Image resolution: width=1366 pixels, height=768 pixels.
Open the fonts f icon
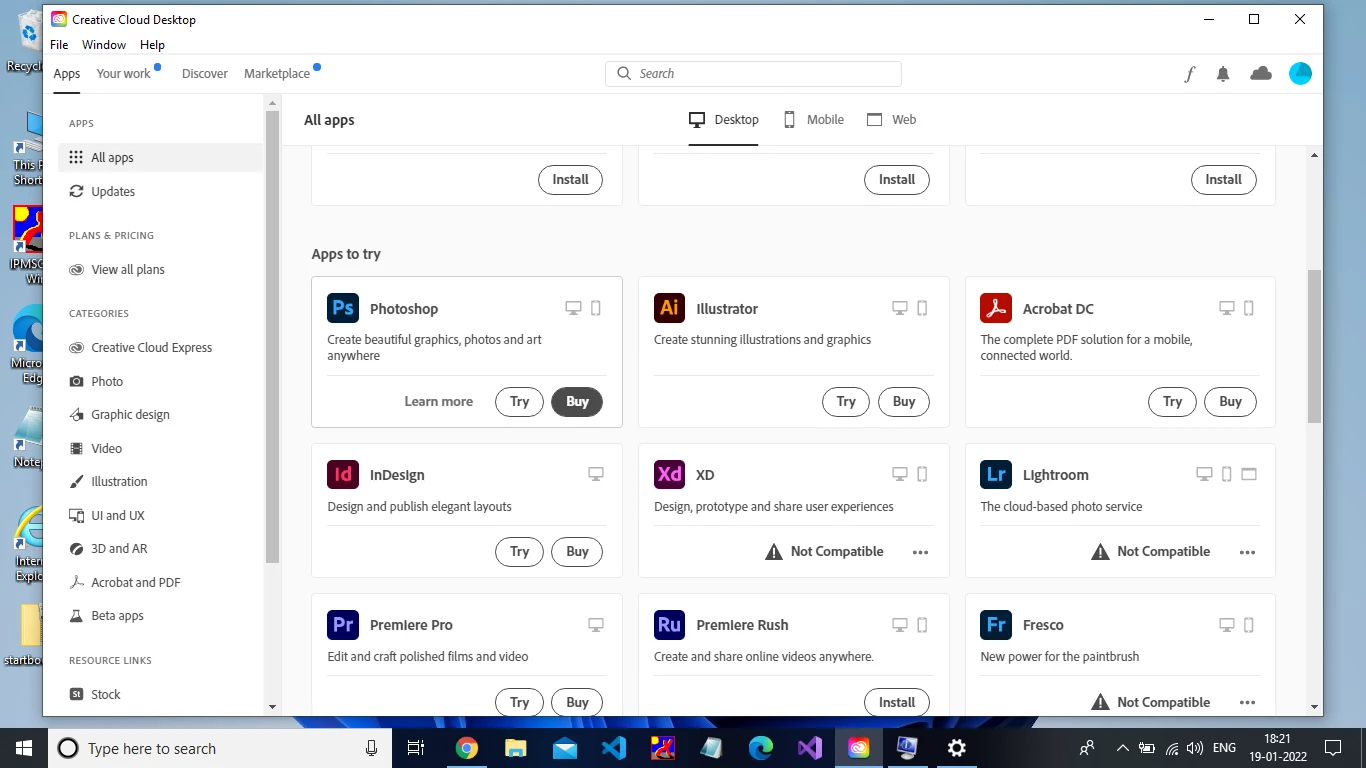[1190, 73]
